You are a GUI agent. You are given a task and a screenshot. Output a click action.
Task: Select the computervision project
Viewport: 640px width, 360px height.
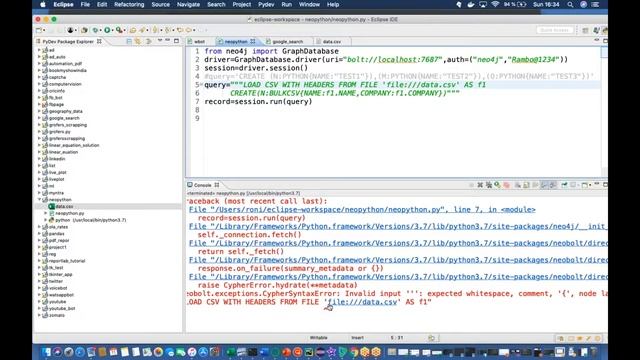point(65,84)
